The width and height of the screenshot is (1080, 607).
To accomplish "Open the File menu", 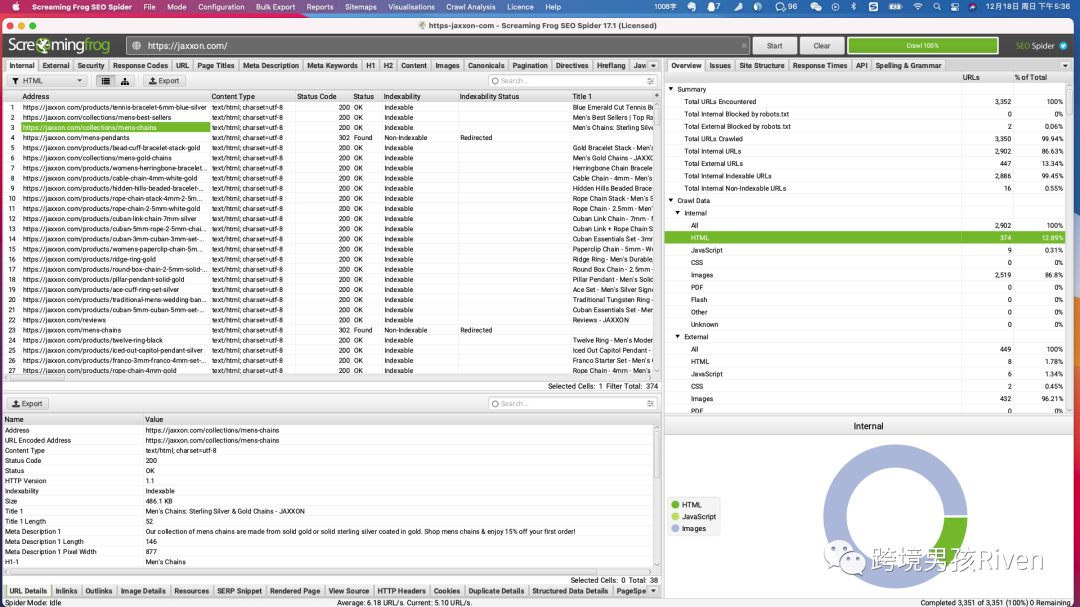I will (149, 7).
